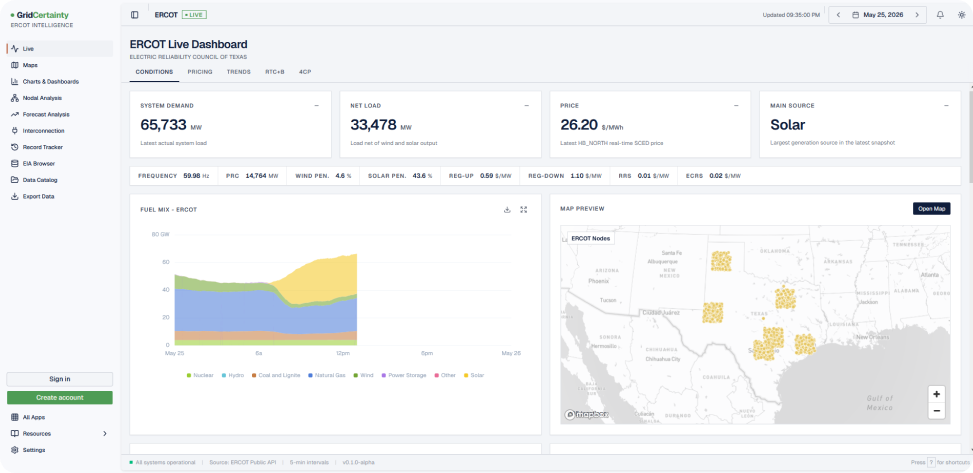Toggle Power Storage legend entry
973x473 pixels.
point(404,376)
